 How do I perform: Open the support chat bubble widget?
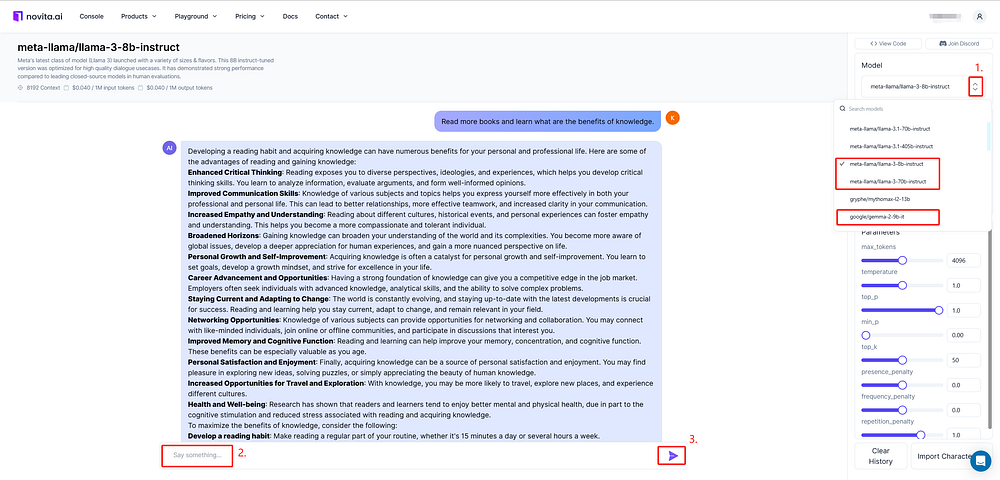981,461
